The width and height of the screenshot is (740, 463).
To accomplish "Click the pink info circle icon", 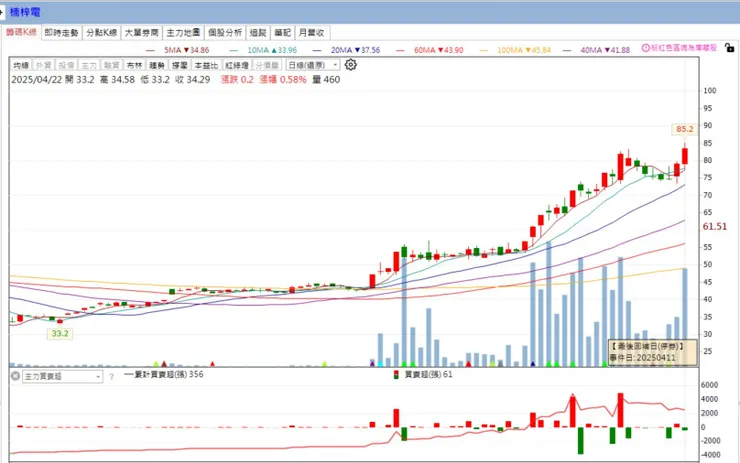I will tap(646, 48).
